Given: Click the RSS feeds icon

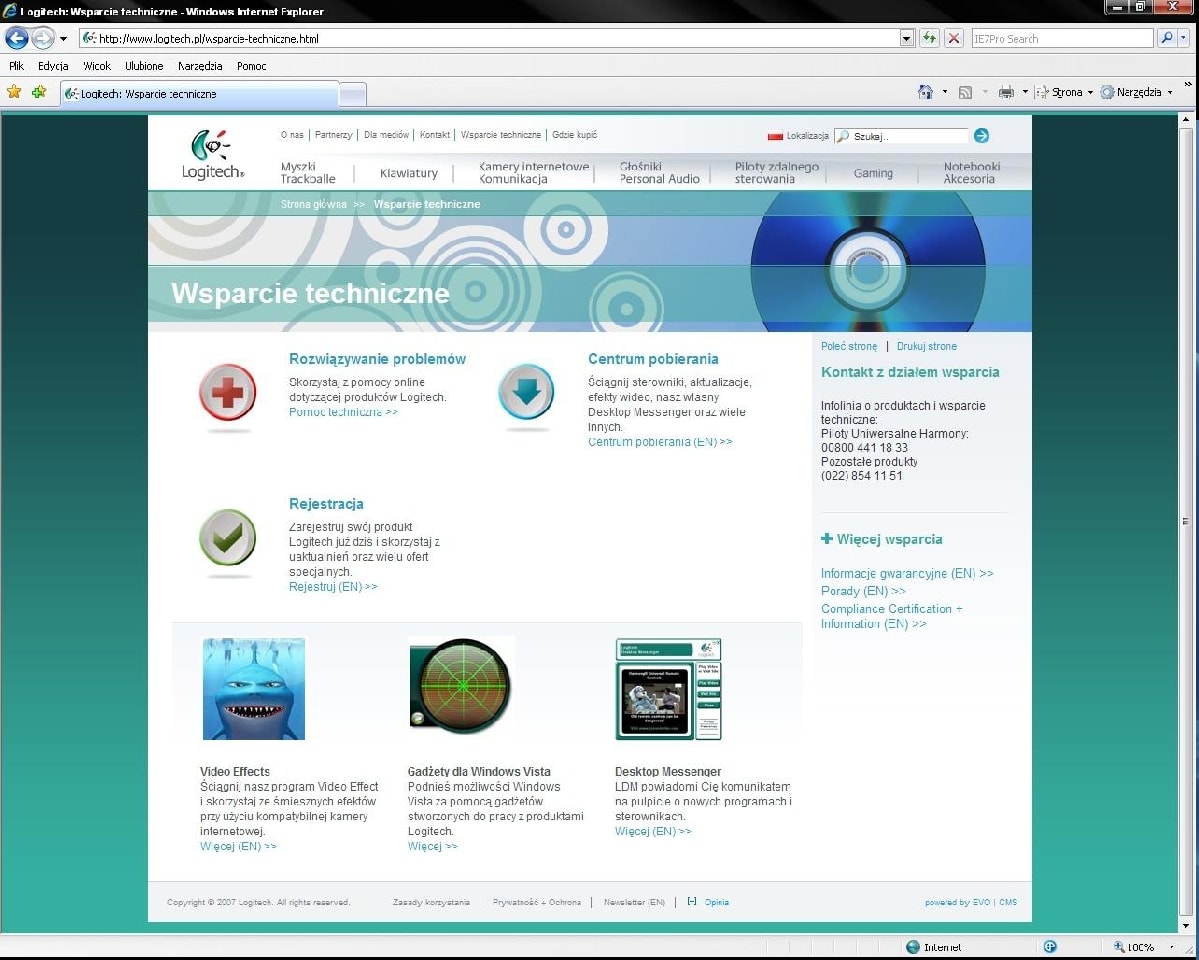Looking at the screenshot, I should point(965,92).
